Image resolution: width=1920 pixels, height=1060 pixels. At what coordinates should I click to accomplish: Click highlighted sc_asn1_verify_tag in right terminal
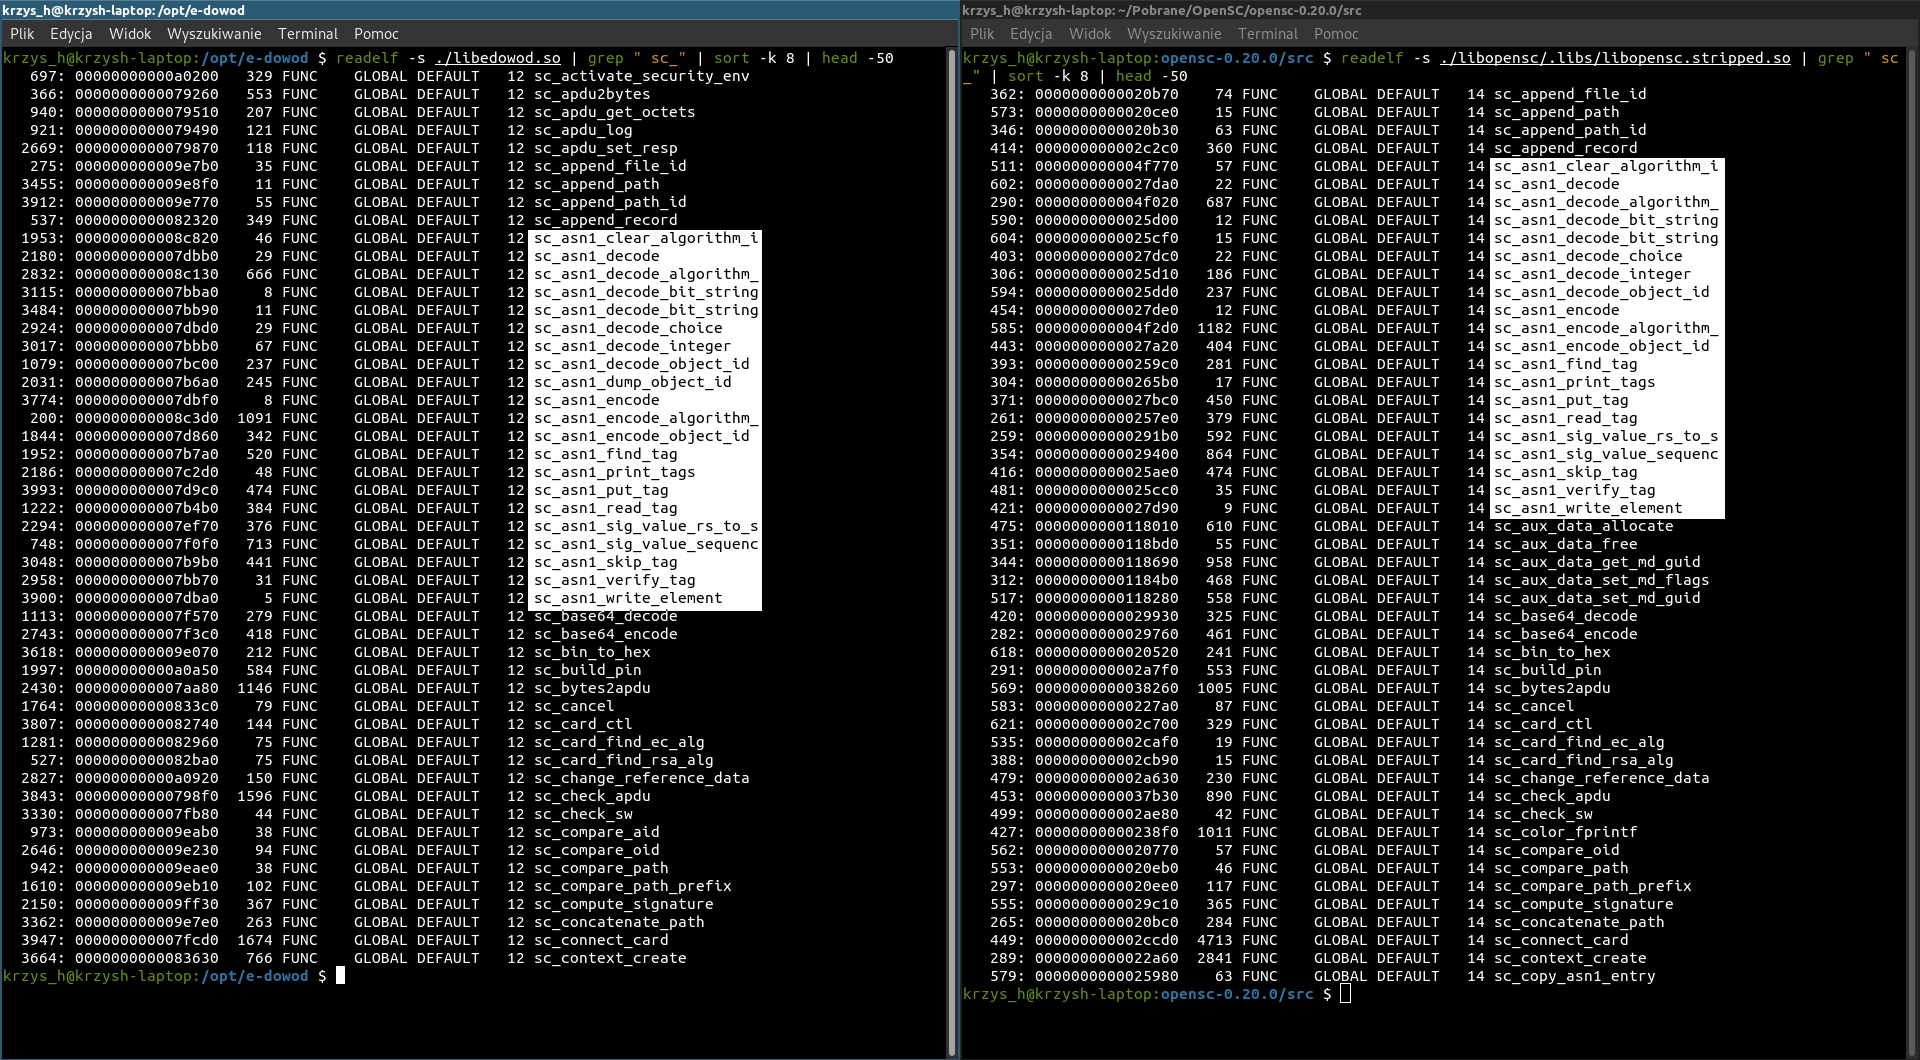1574,490
